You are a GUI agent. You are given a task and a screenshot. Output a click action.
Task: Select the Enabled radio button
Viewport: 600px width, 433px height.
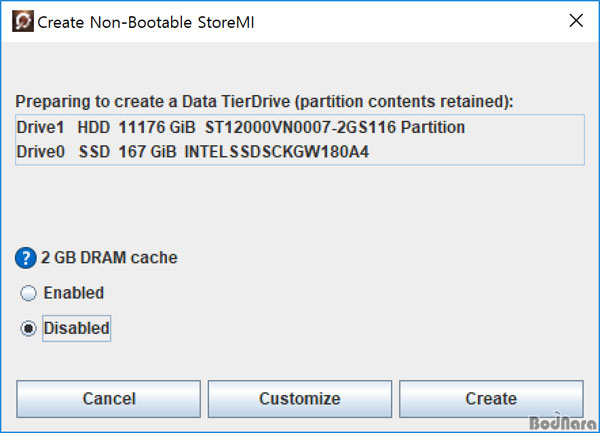[28, 293]
